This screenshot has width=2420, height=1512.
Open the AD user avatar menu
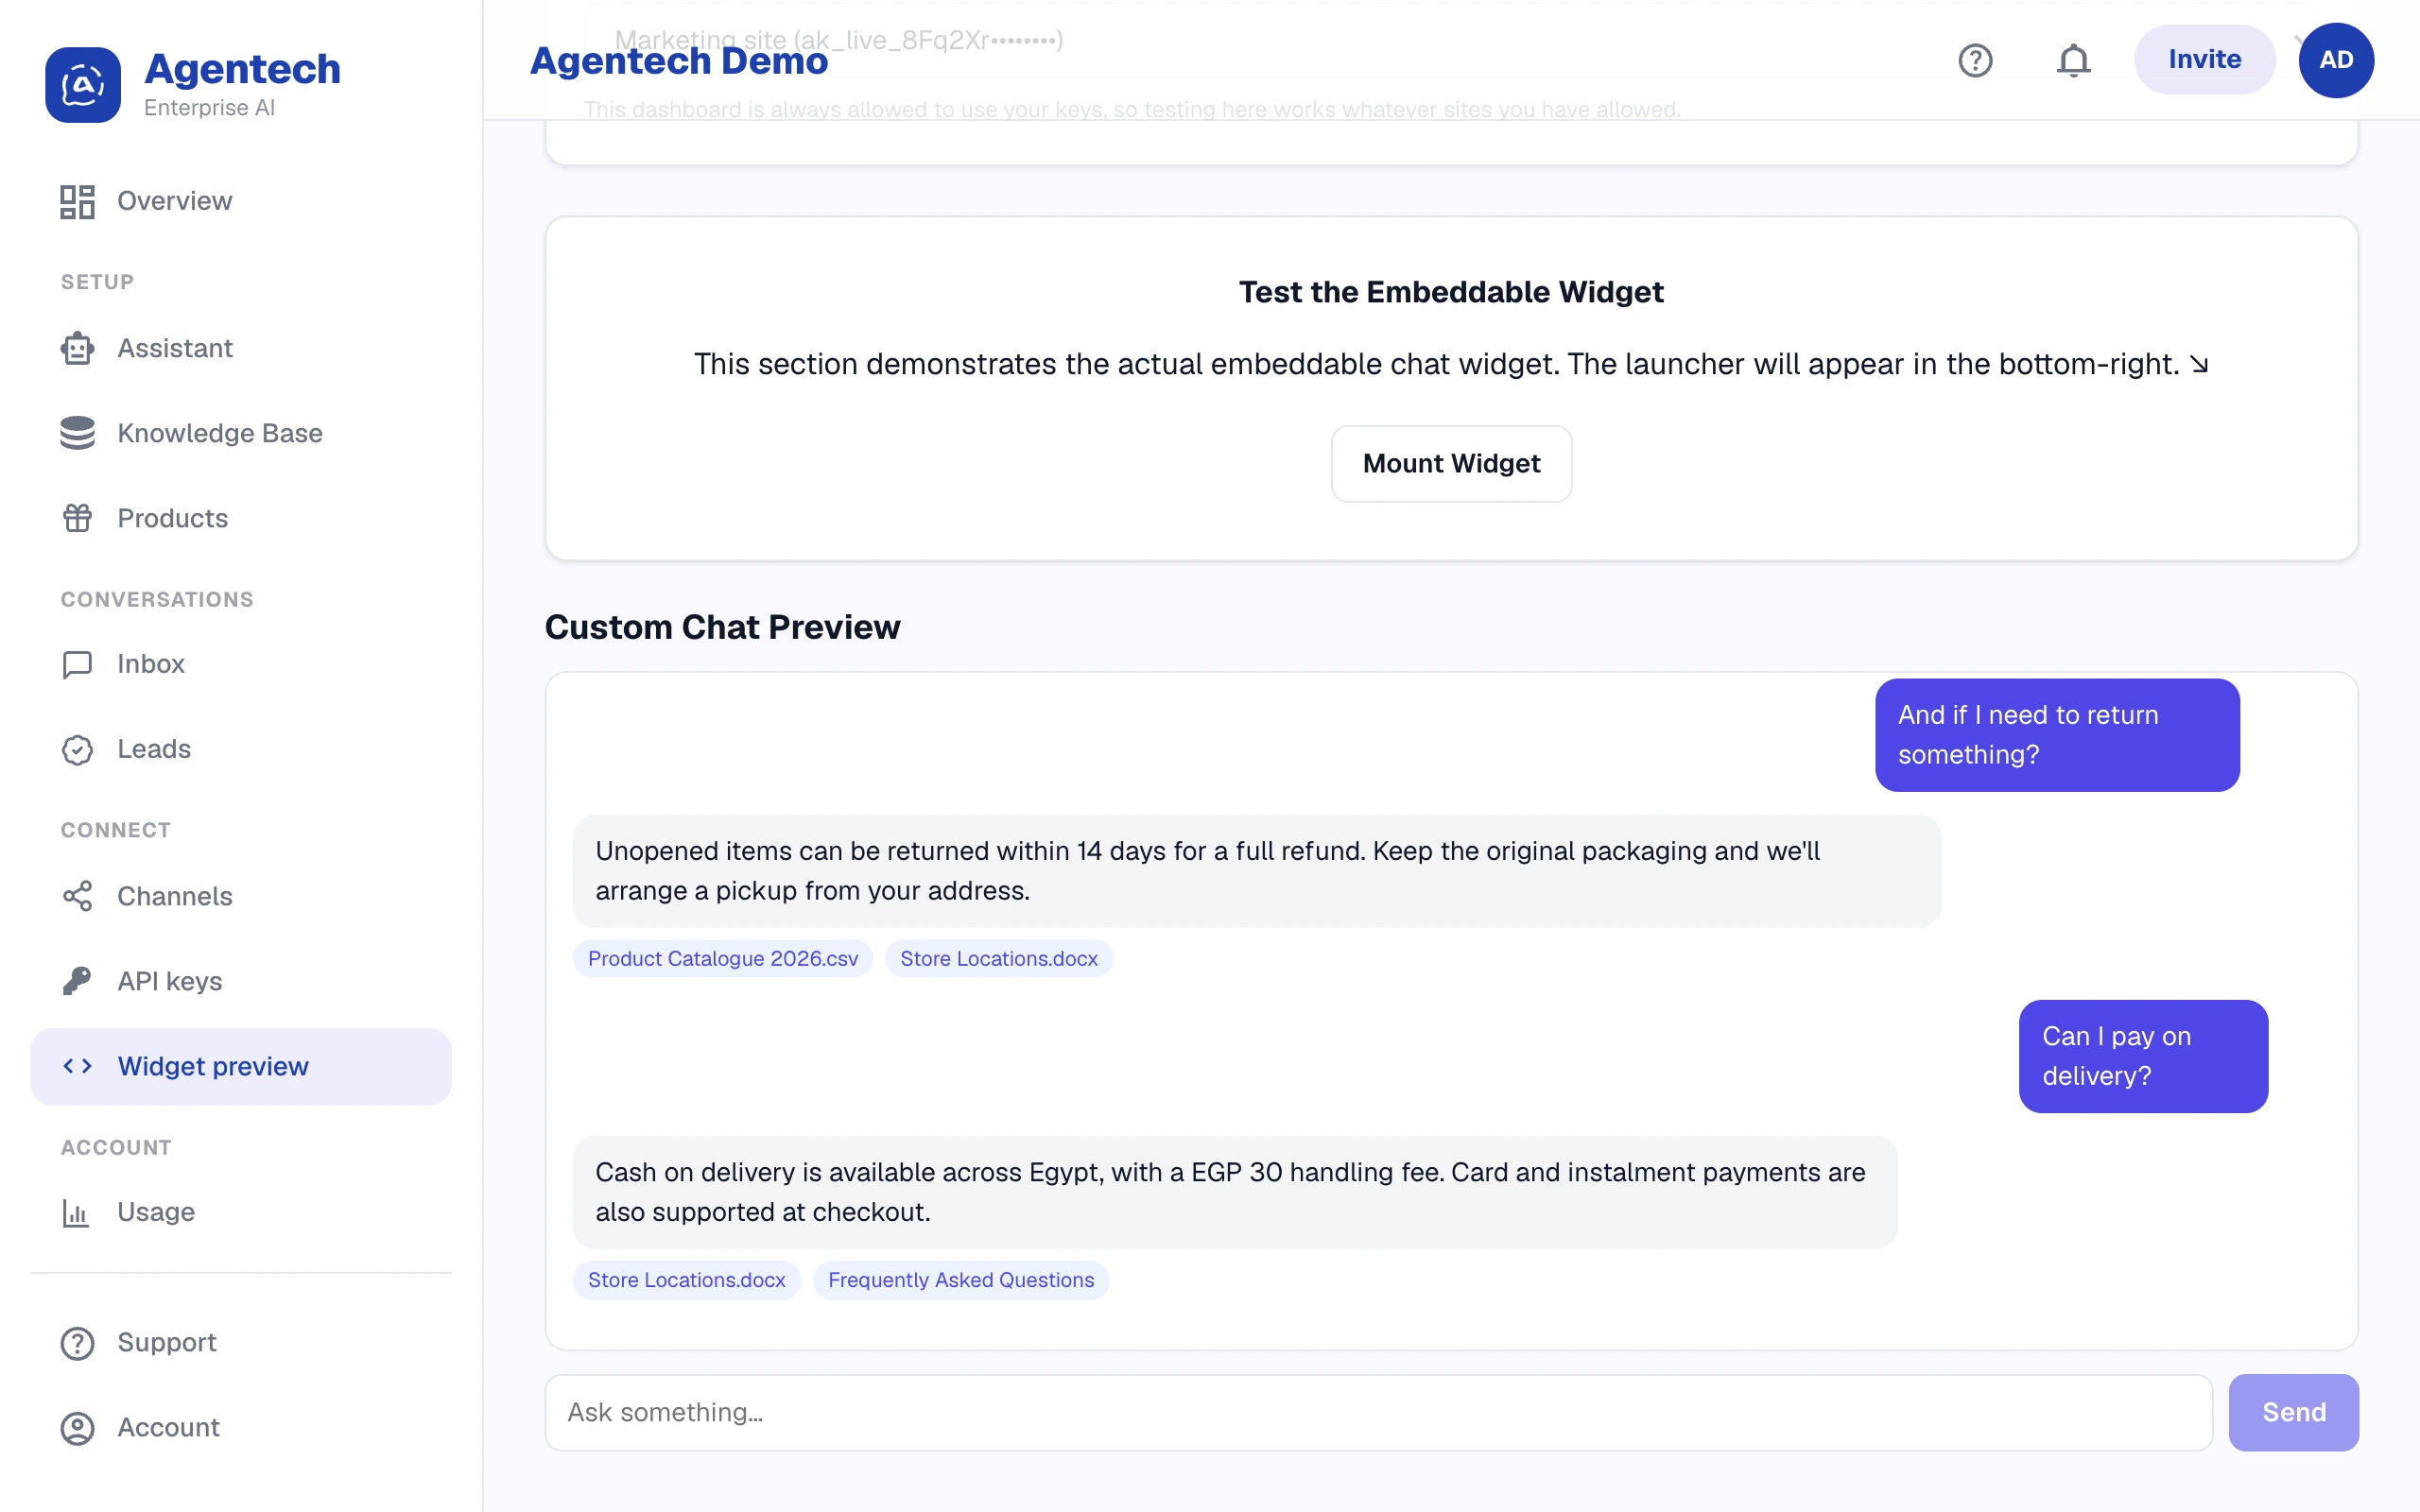click(2336, 60)
